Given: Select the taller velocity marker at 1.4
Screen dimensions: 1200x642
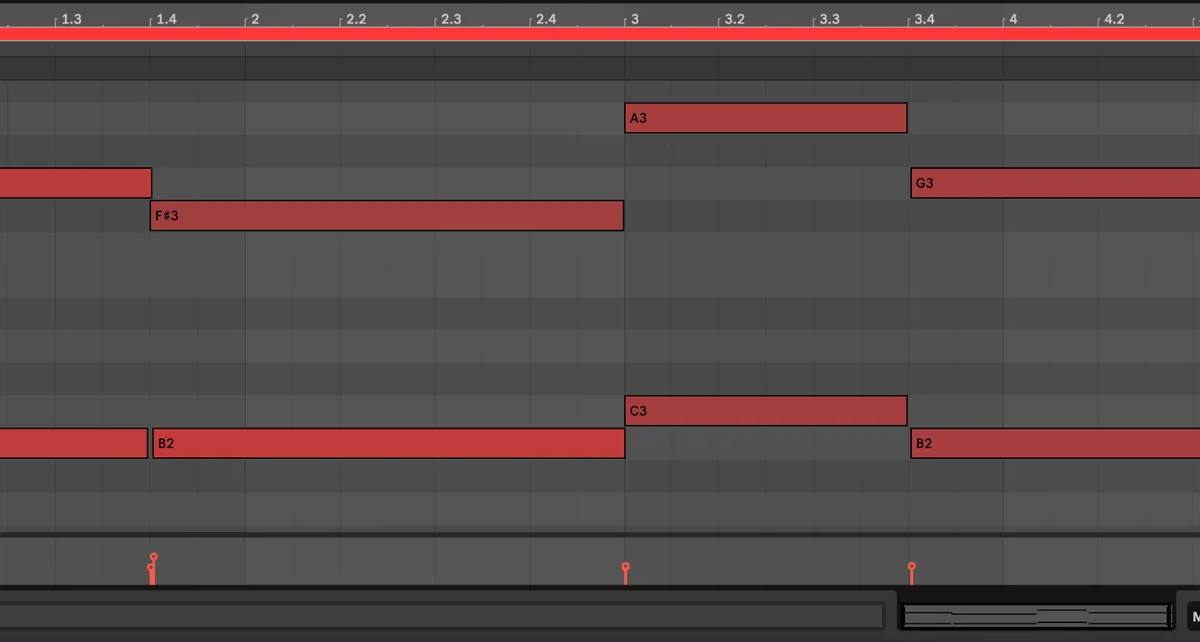Looking at the screenshot, I should 154,556.
